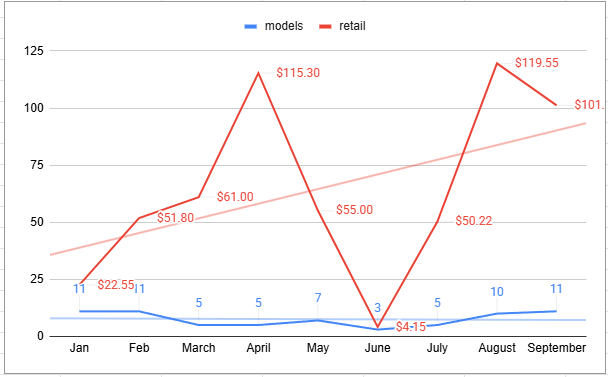The image size is (608, 377).
Task: Click models value 3 above June
Action: click(x=378, y=308)
